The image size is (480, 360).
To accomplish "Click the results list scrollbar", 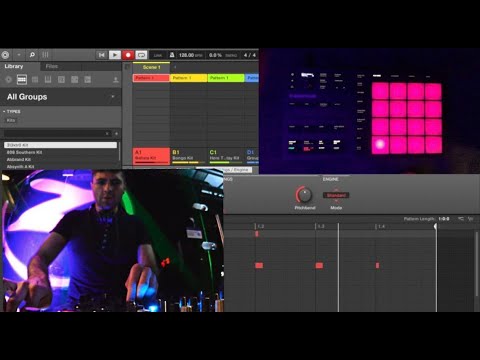I will (119, 152).
